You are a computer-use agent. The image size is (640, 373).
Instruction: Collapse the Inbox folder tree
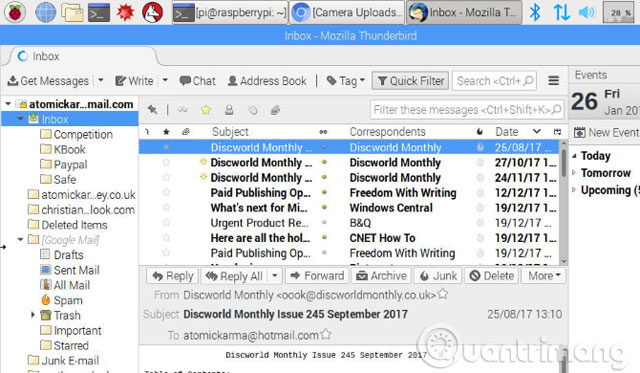(20, 119)
